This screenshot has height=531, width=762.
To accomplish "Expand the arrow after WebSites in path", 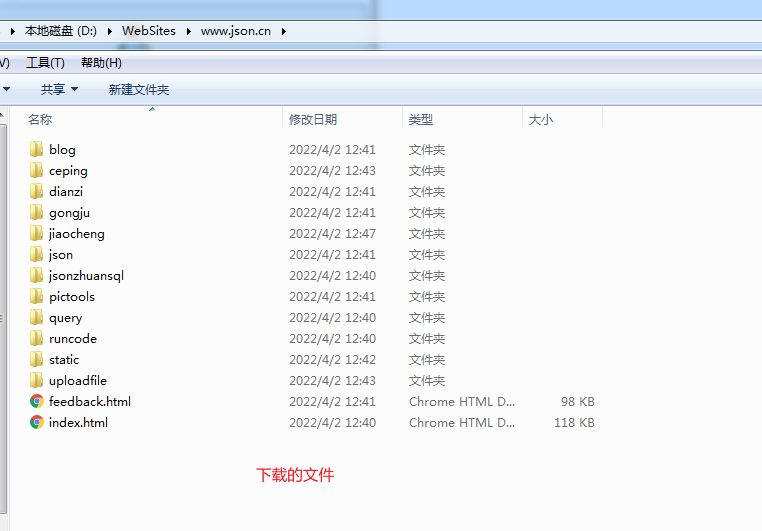I will [188, 31].
